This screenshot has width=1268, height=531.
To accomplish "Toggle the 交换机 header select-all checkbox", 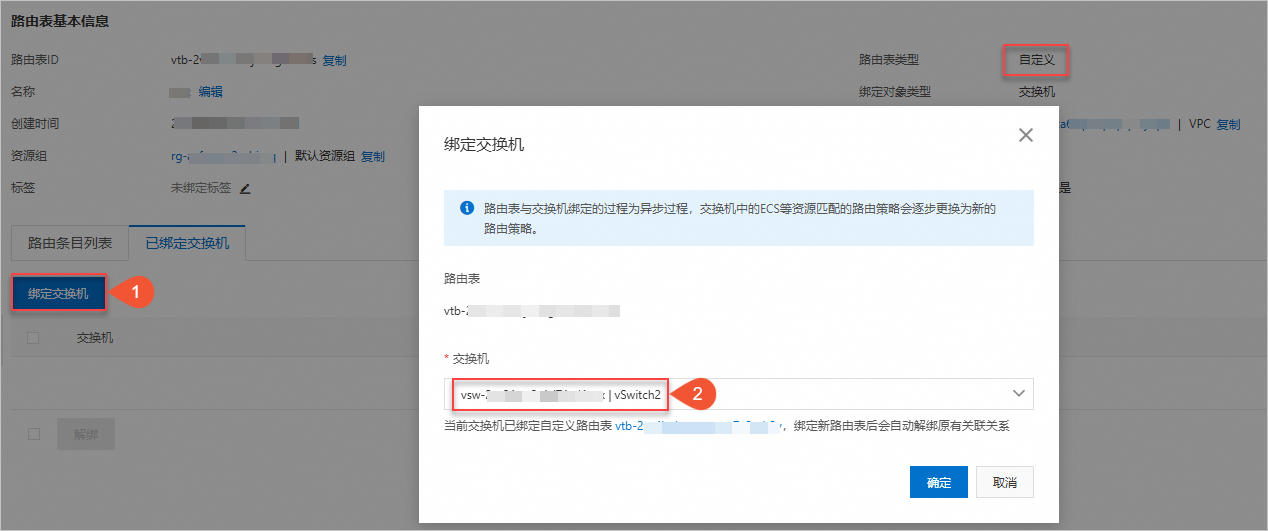I will [33, 338].
